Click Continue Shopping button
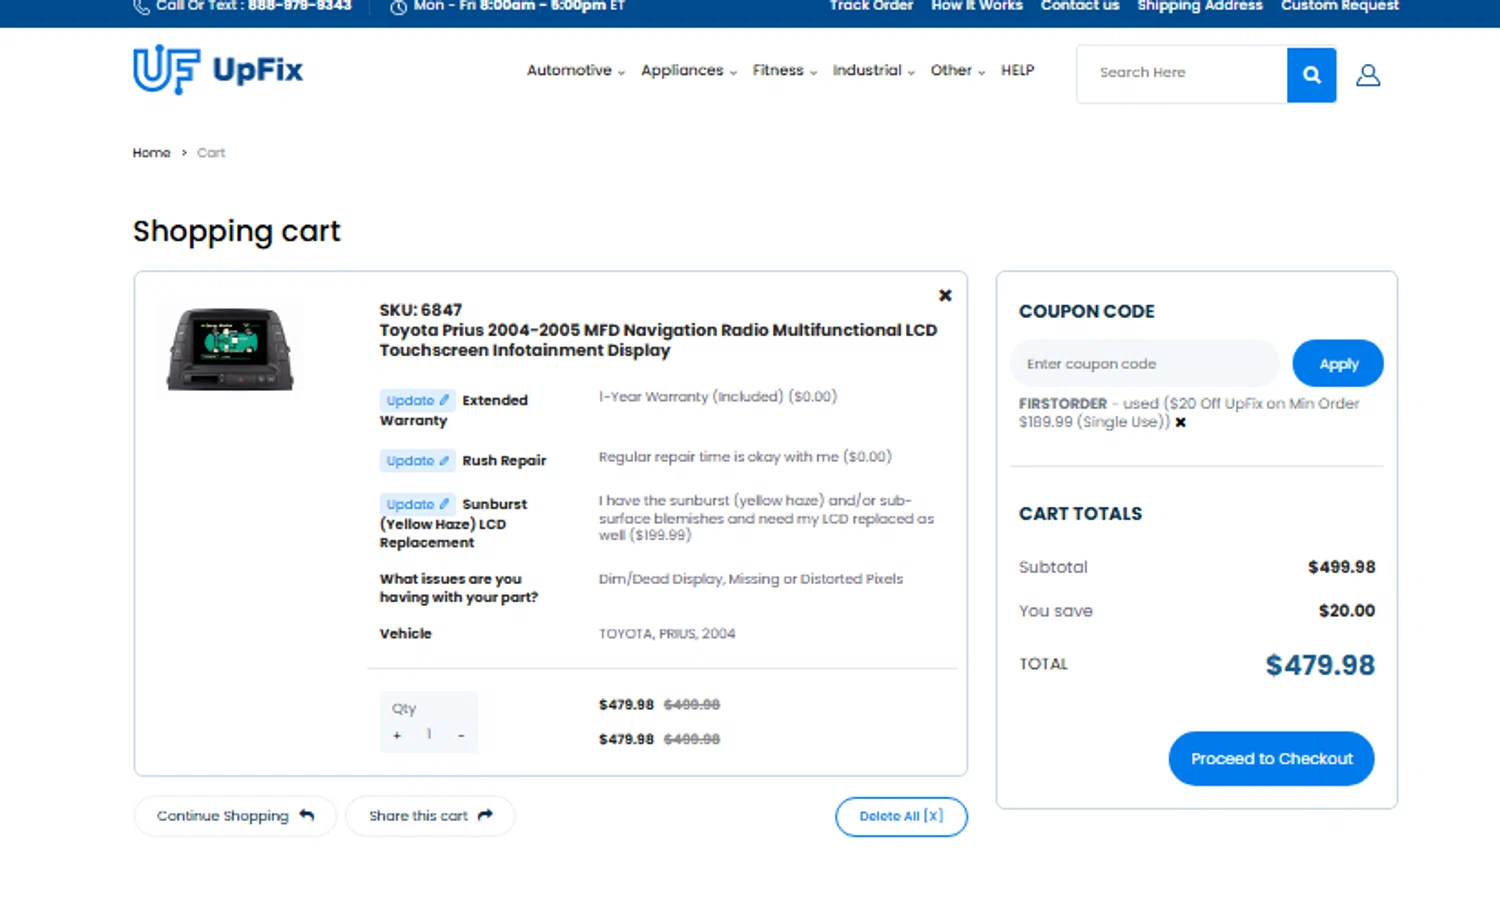The image size is (1500, 922). click(235, 816)
